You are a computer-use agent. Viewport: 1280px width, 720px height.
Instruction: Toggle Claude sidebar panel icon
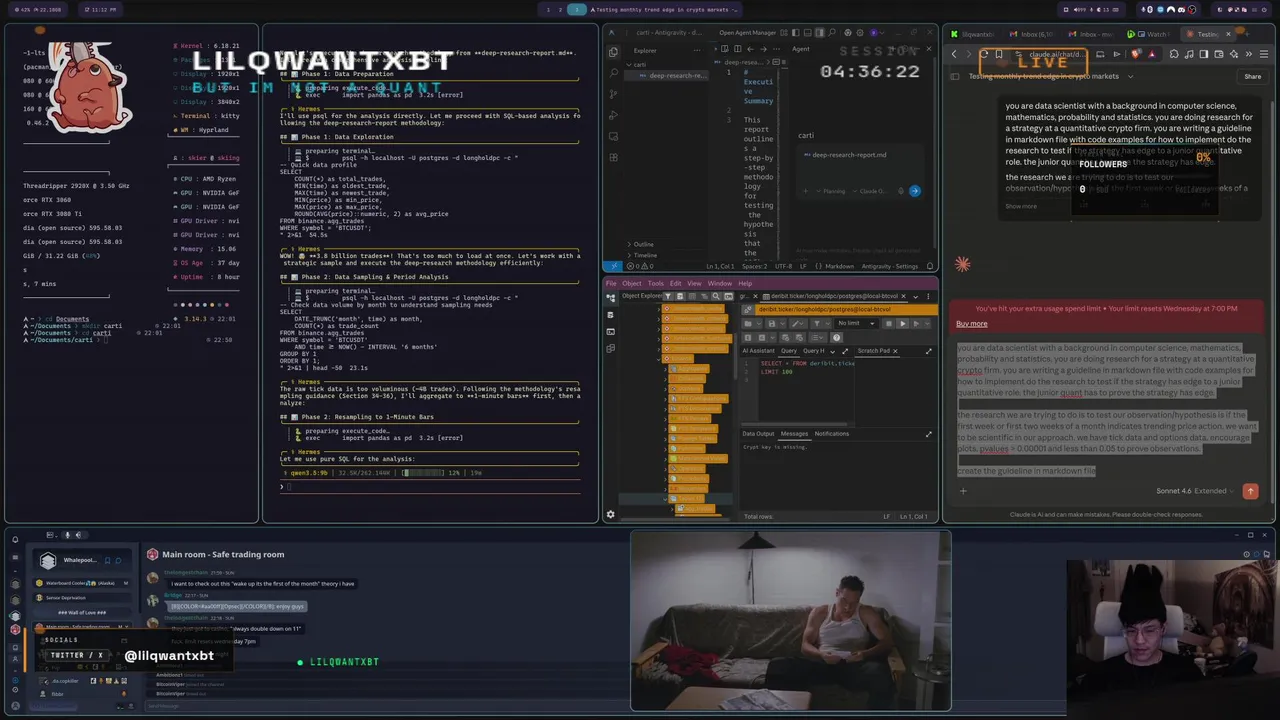coord(955,76)
